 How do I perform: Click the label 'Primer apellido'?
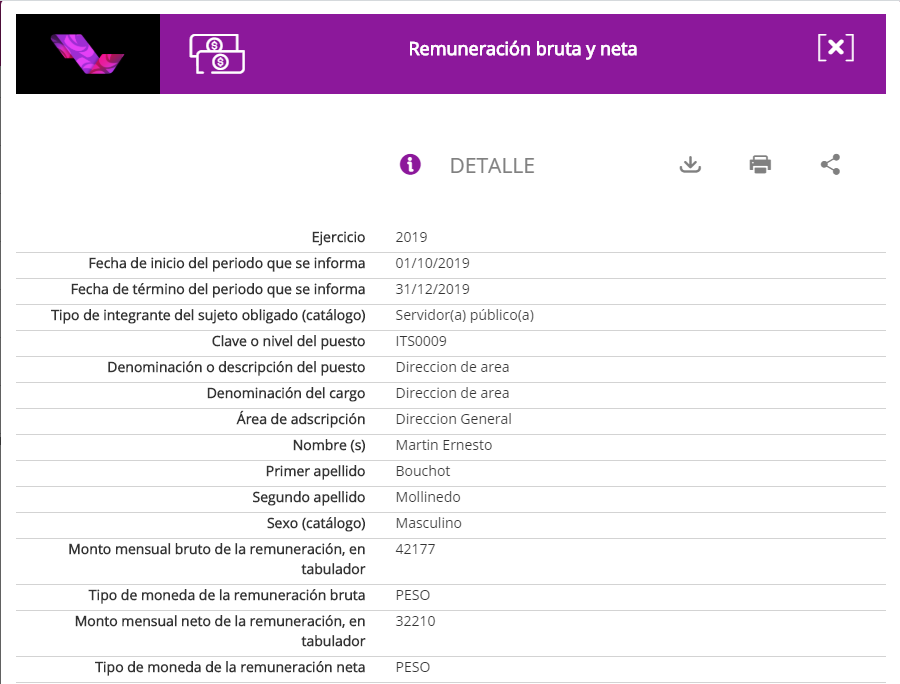point(315,471)
